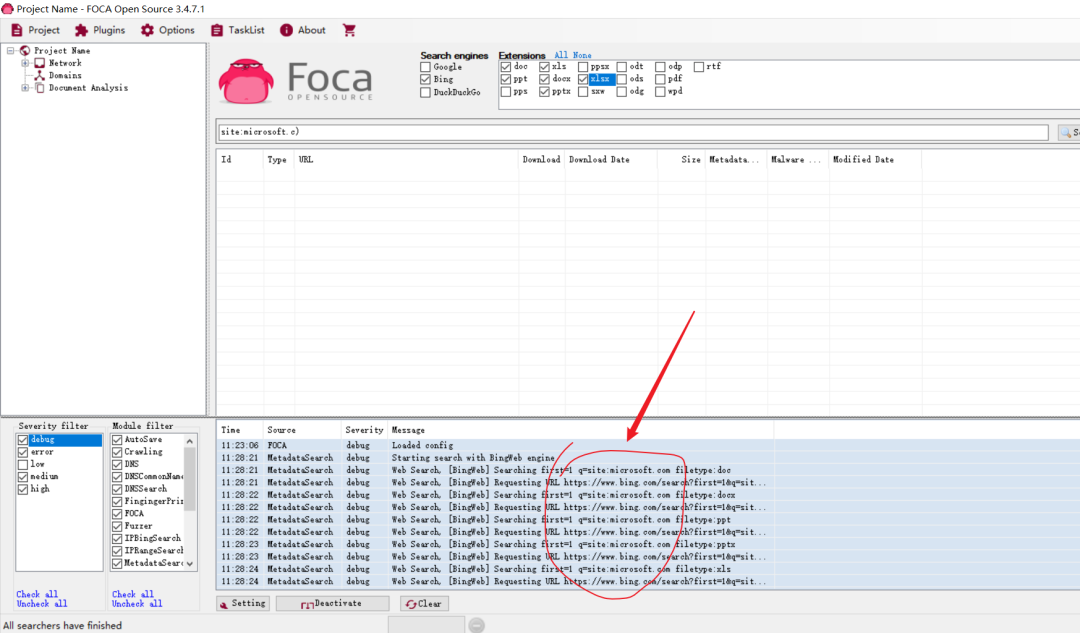Viewport: 1080px width, 633px height.
Task: Click Check all under Severity filter
Action: coord(37,594)
